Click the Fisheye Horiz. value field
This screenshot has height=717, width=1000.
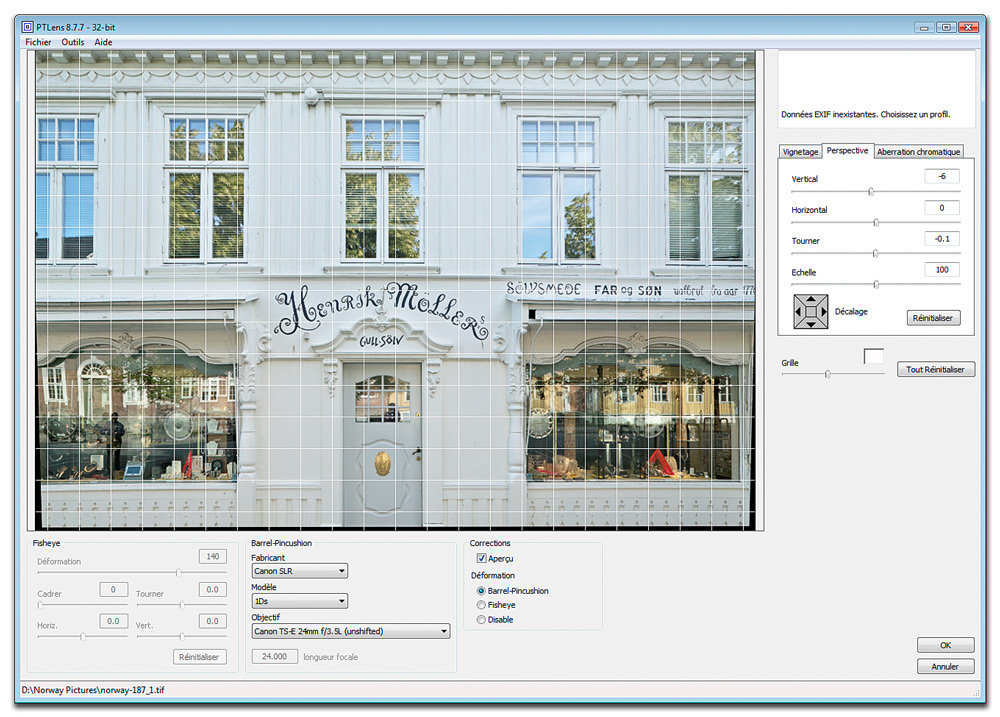click(114, 621)
